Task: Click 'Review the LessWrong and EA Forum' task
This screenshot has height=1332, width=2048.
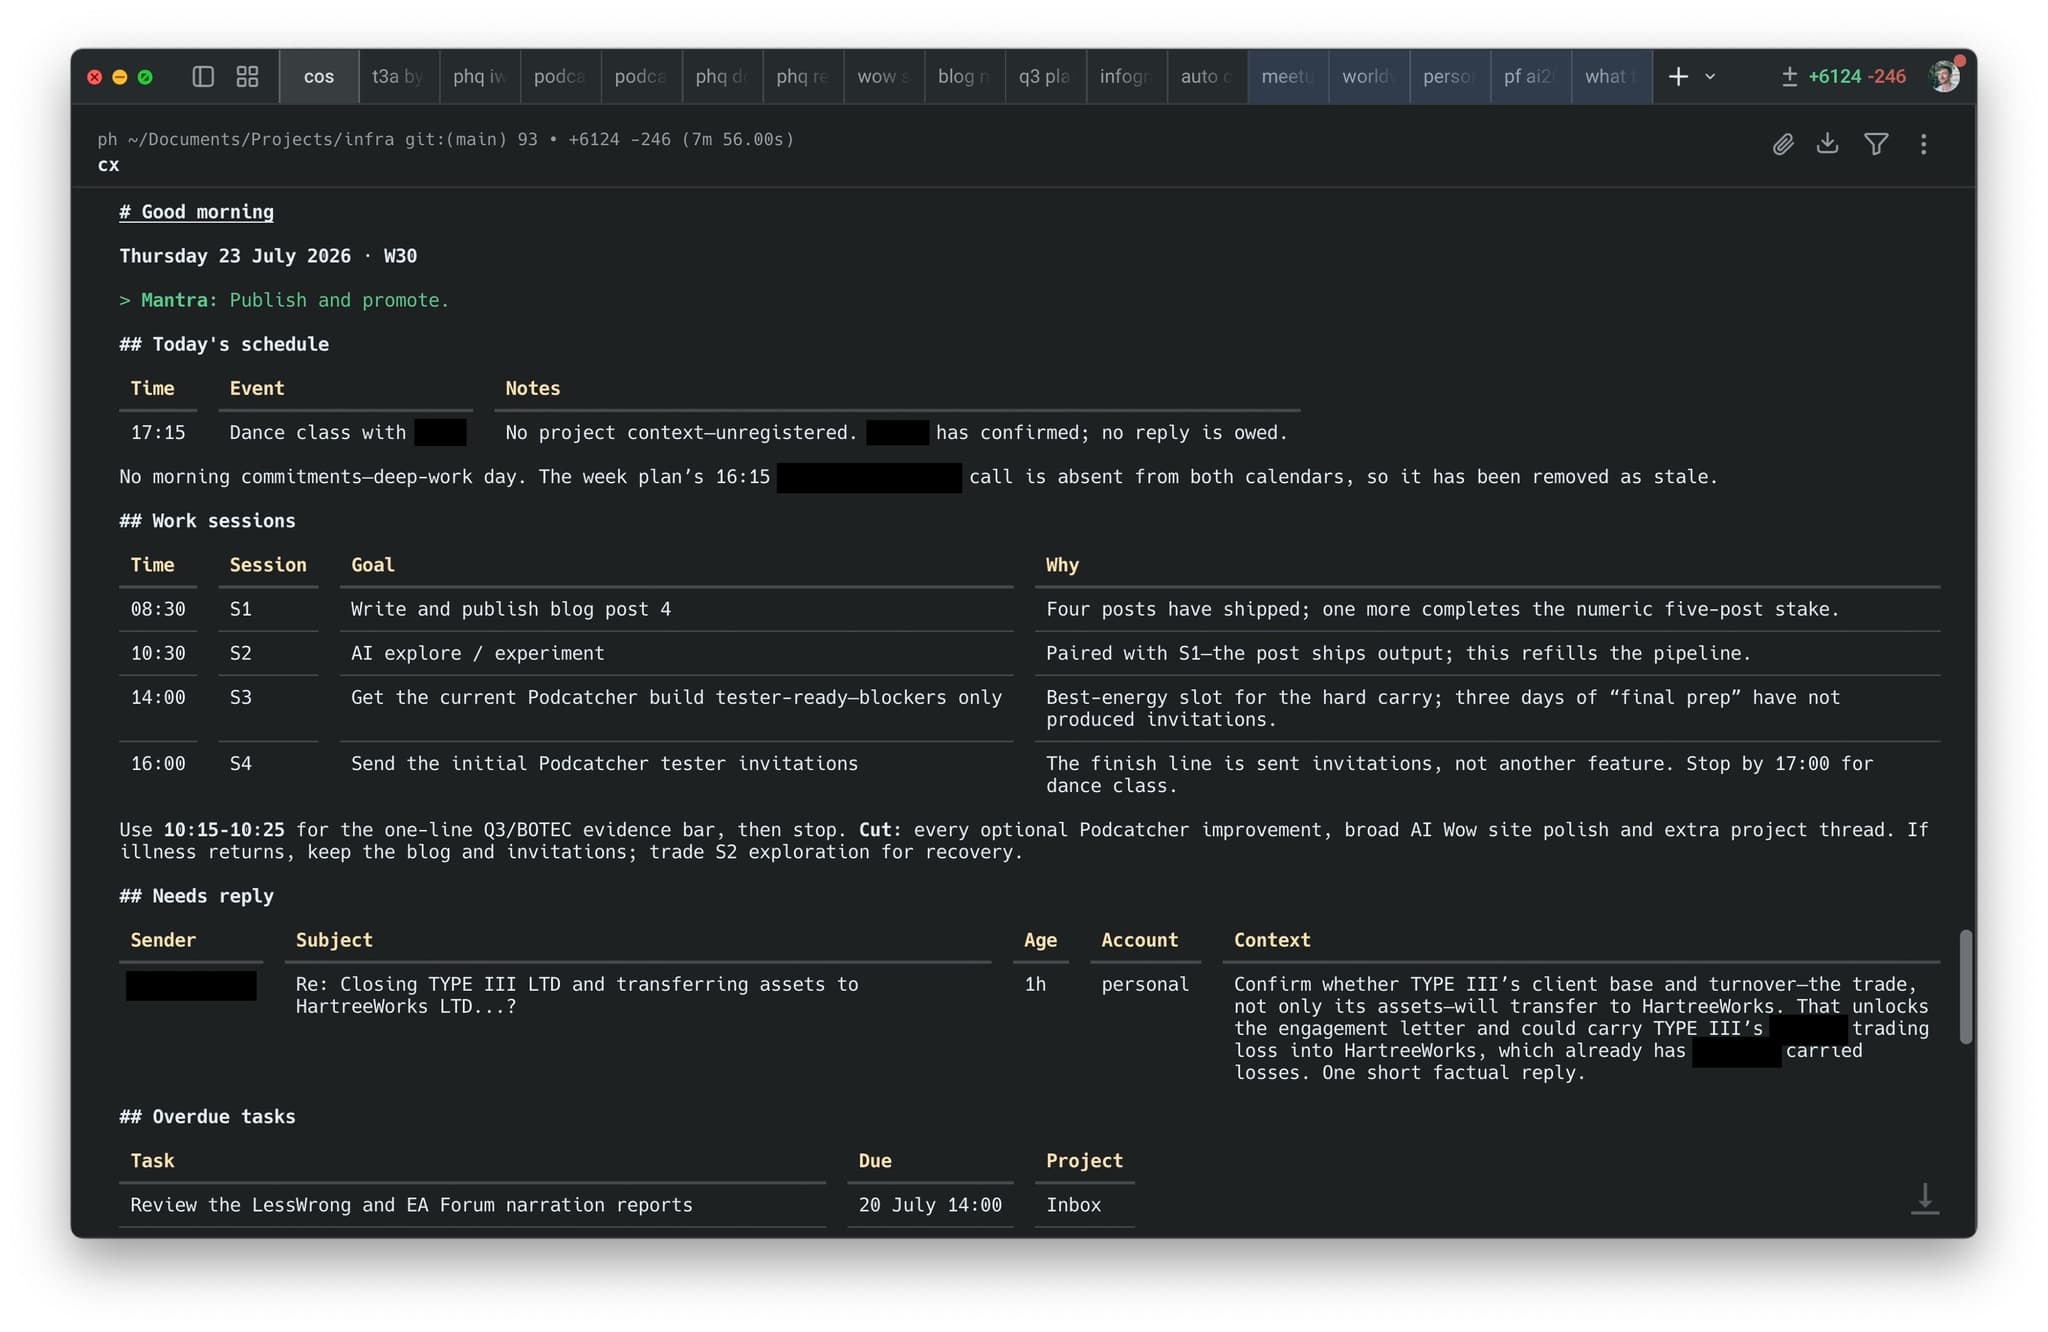Action: coord(411,1205)
